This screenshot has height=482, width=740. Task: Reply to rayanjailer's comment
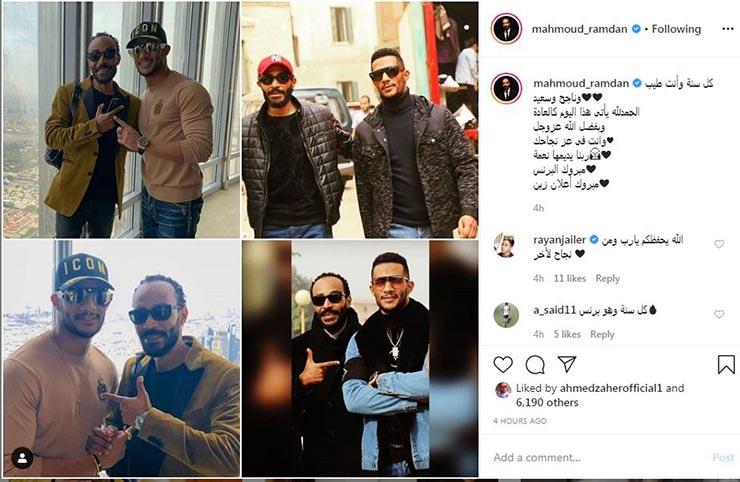[607, 279]
